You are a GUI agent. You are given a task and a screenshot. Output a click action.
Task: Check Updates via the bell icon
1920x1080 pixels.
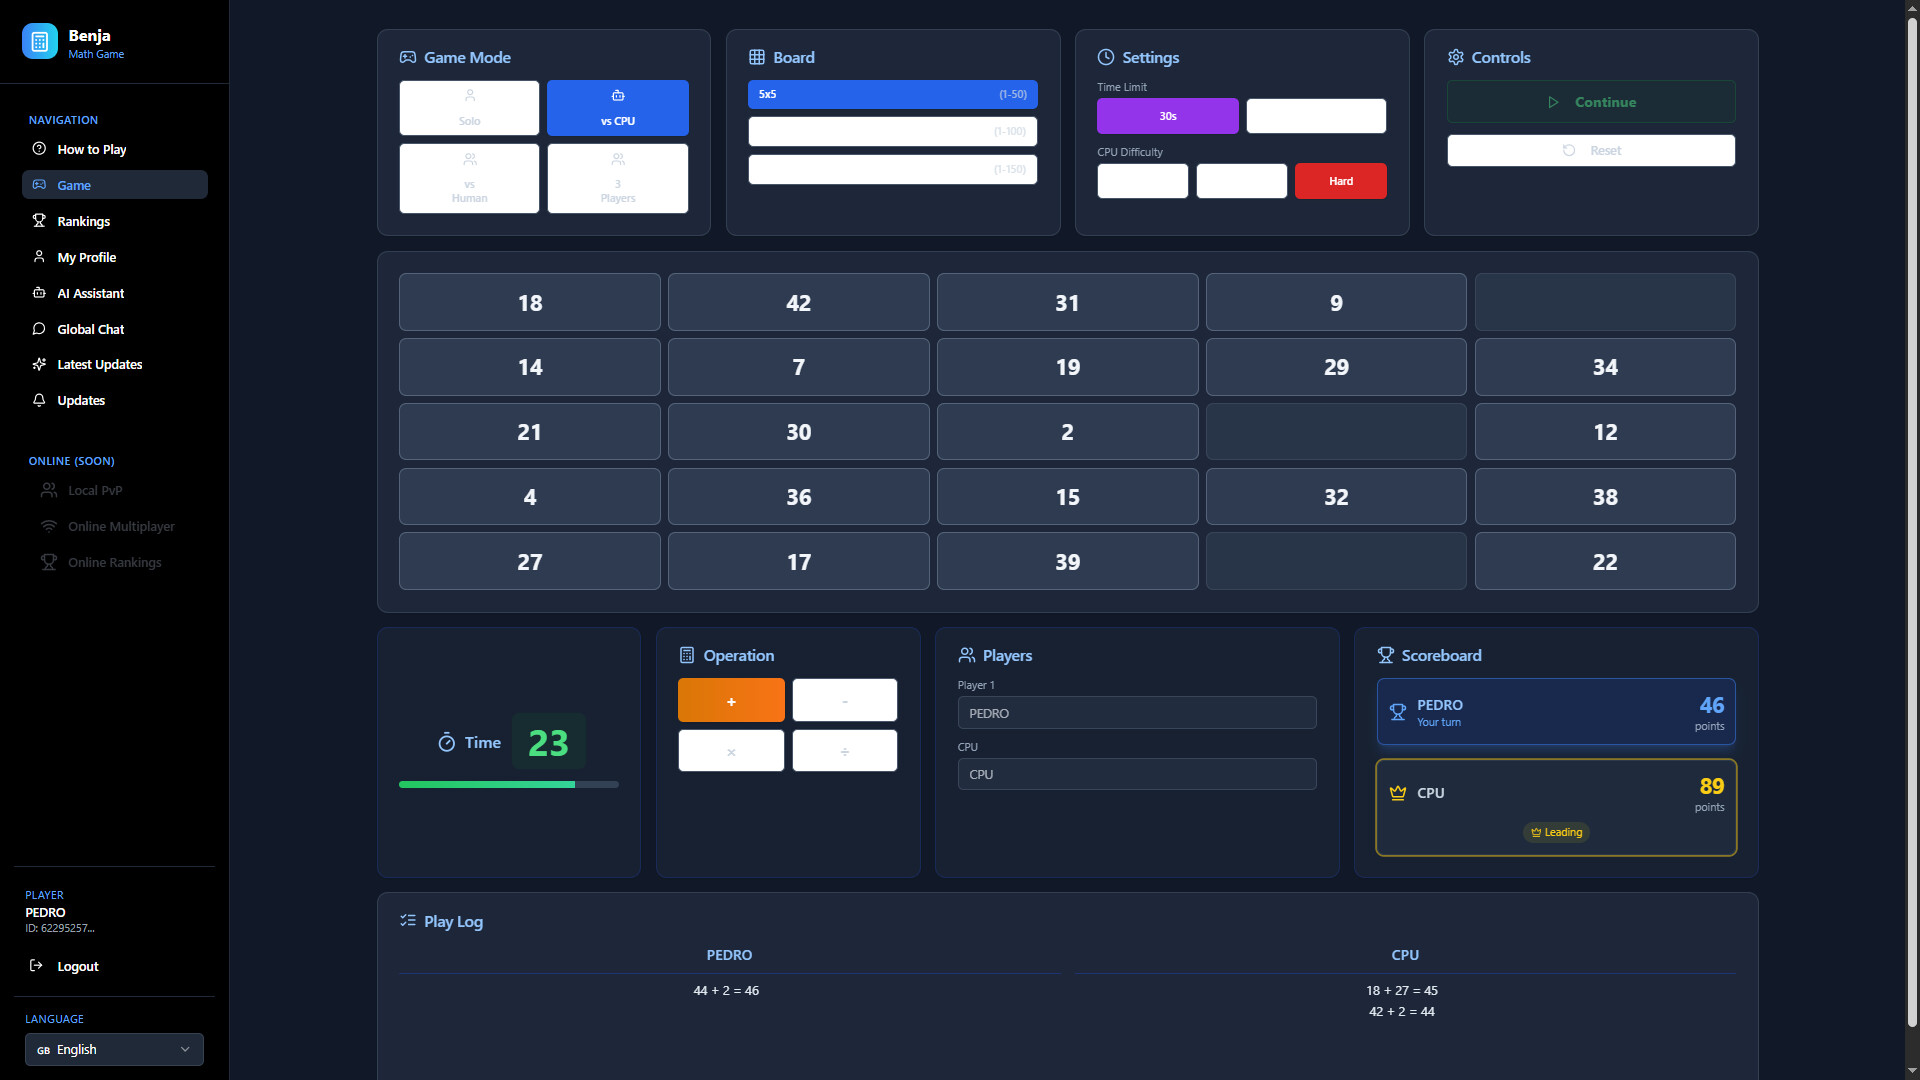tap(80, 400)
